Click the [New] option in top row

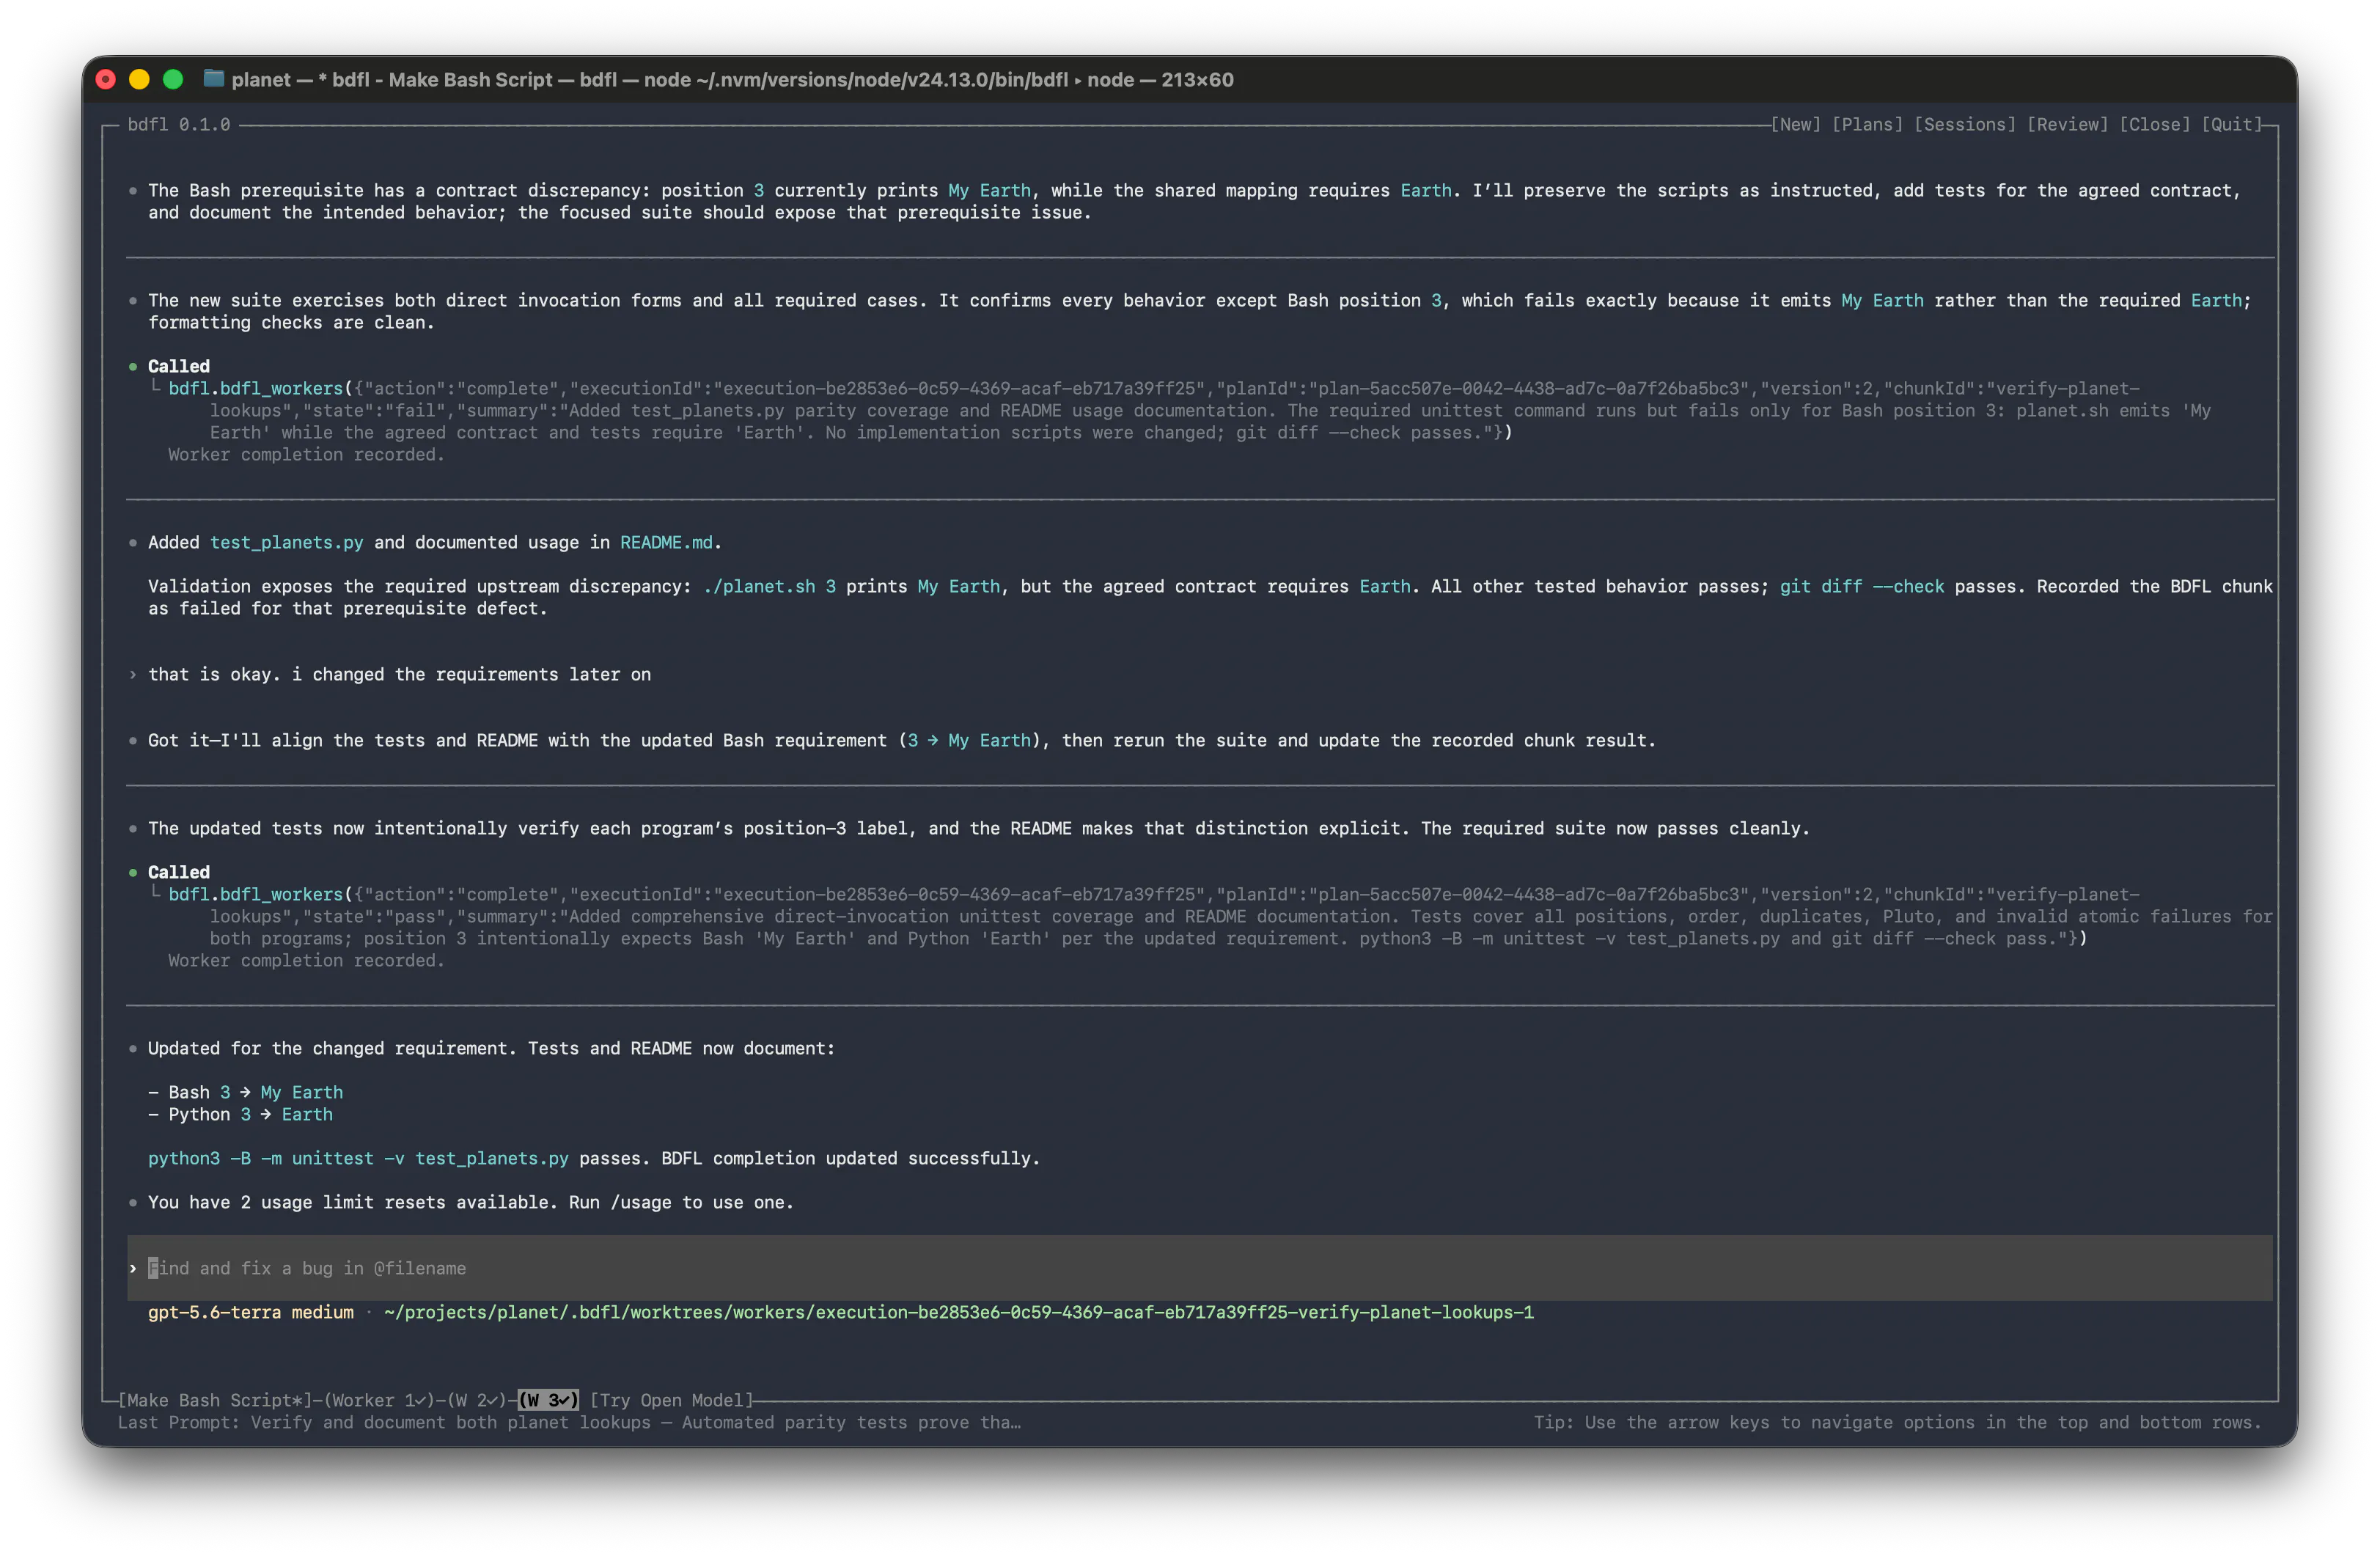tap(1796, 124)
